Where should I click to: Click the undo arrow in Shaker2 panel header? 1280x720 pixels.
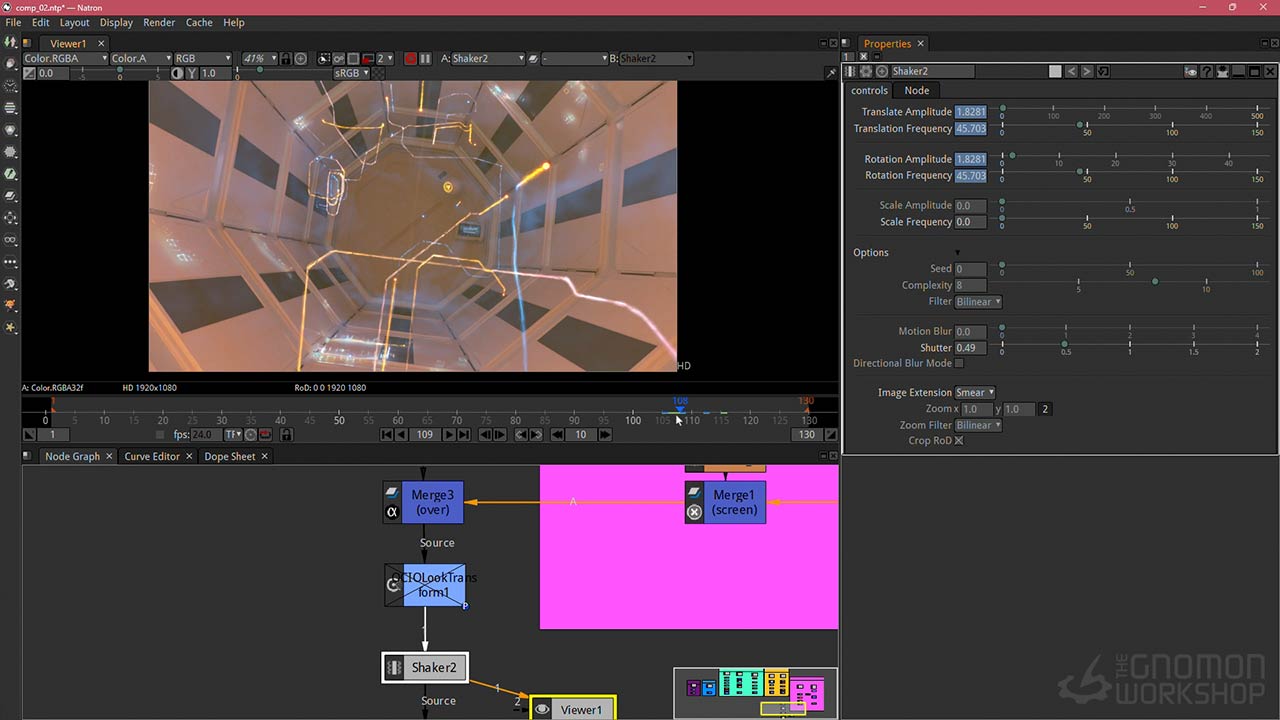click(x=1071, y=72)
